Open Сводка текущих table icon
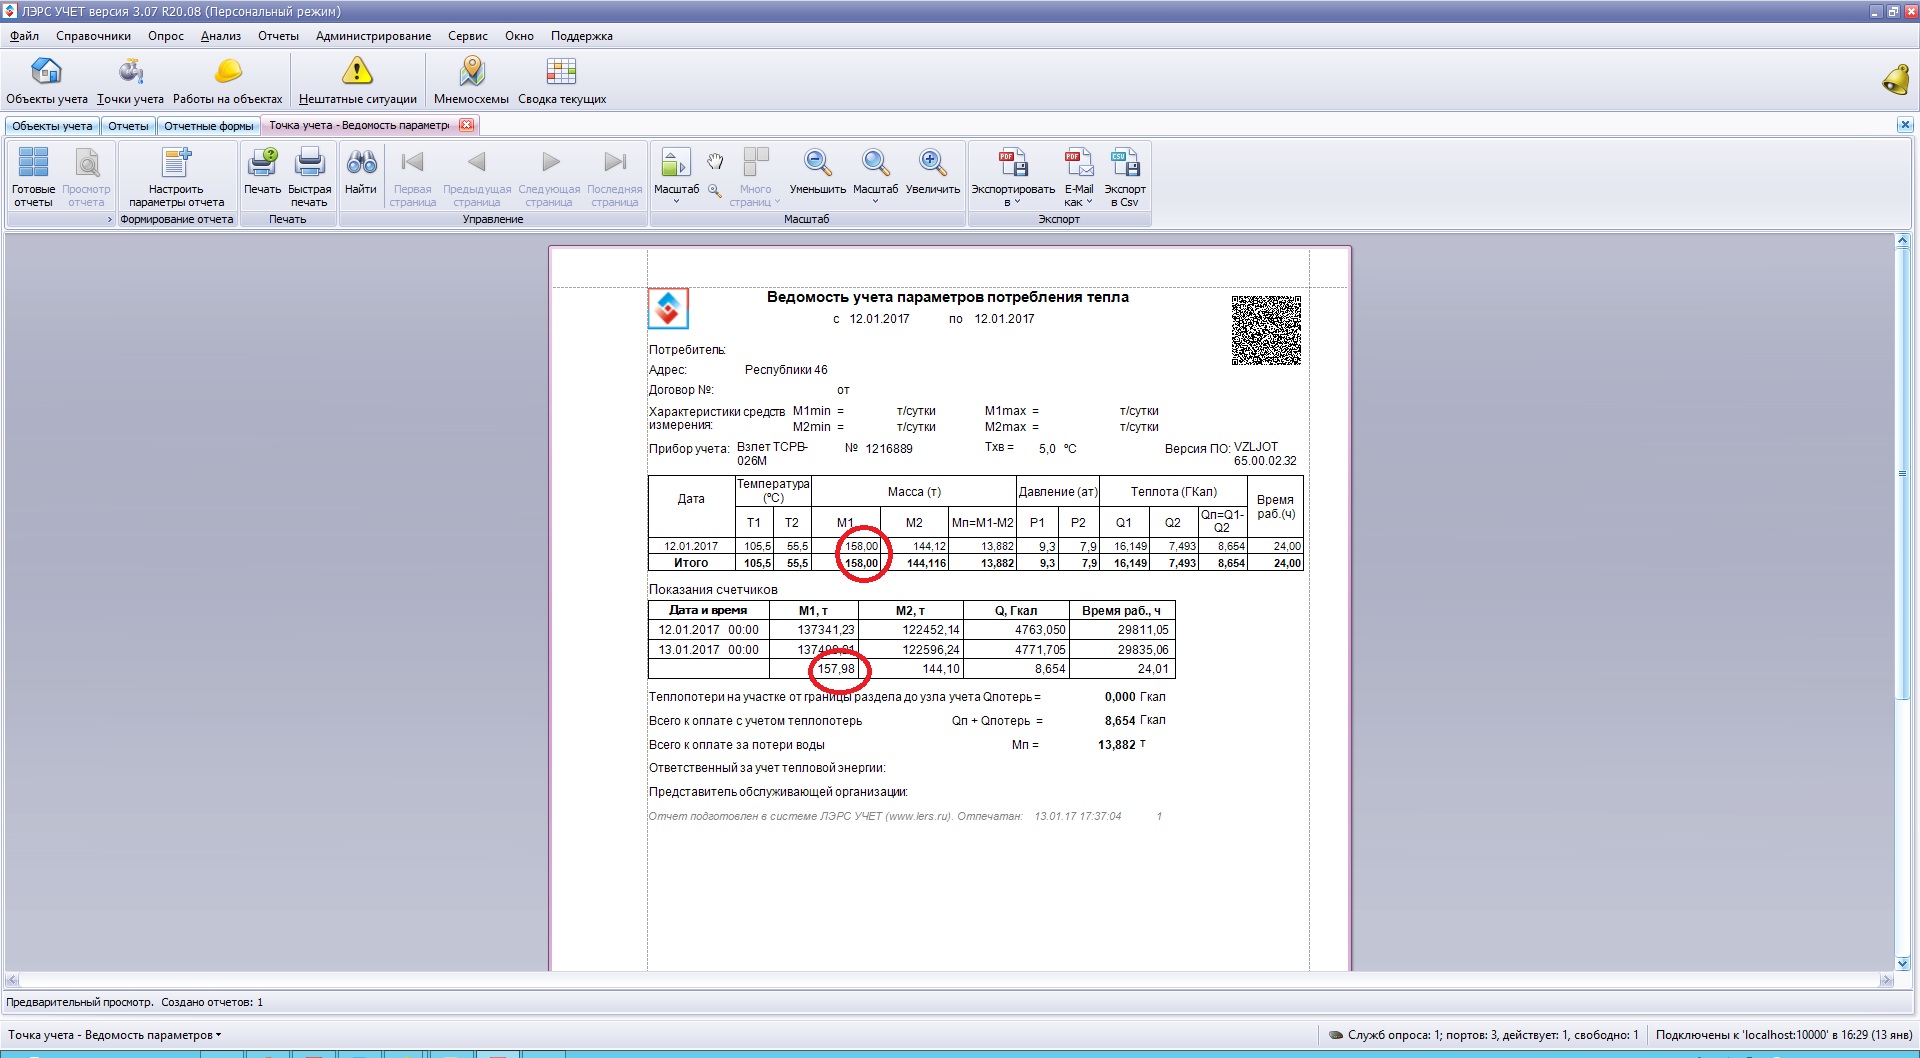The image size is (1920, 1058). tap(561, 72)
